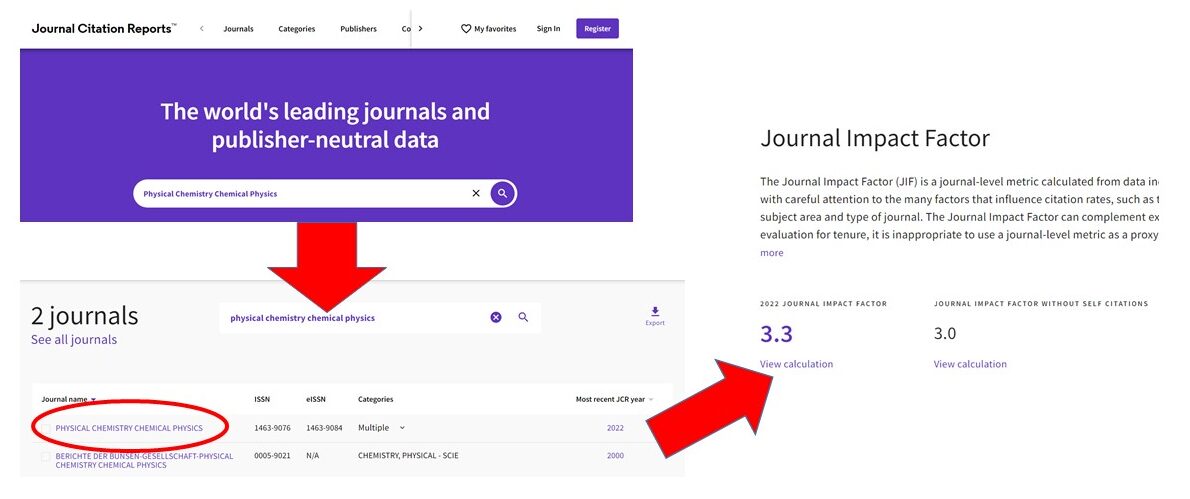Click the Export download icon
1190x499 pixels.
tap(655, 312)
